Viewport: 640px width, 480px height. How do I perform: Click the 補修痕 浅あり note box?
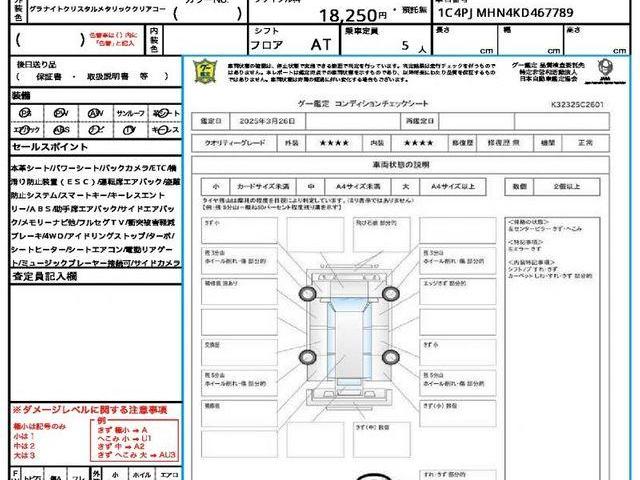239,291
